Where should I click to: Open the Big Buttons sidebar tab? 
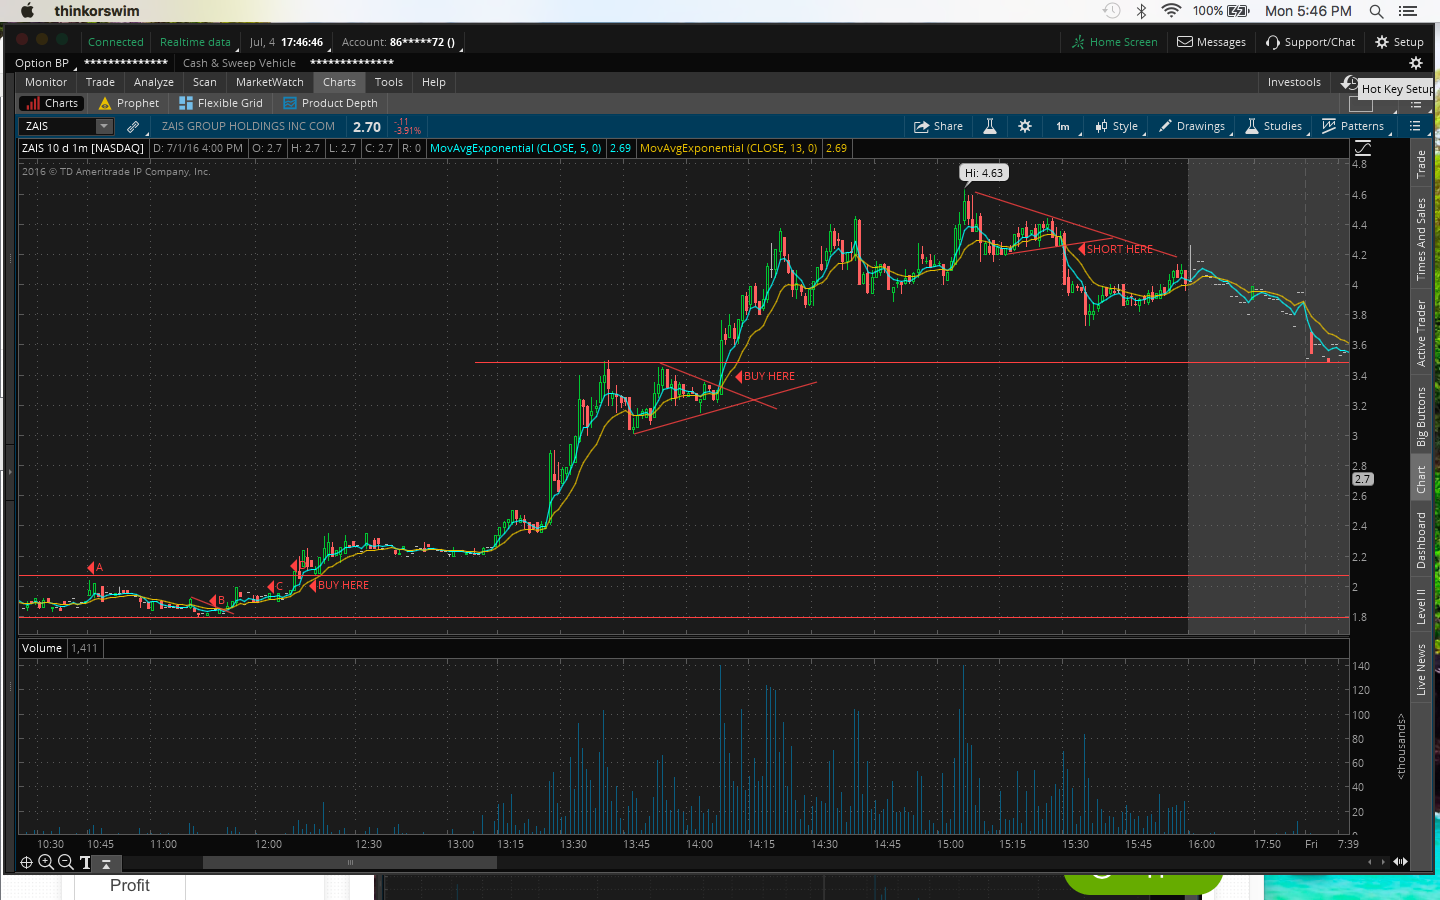tap(1421, 416)
